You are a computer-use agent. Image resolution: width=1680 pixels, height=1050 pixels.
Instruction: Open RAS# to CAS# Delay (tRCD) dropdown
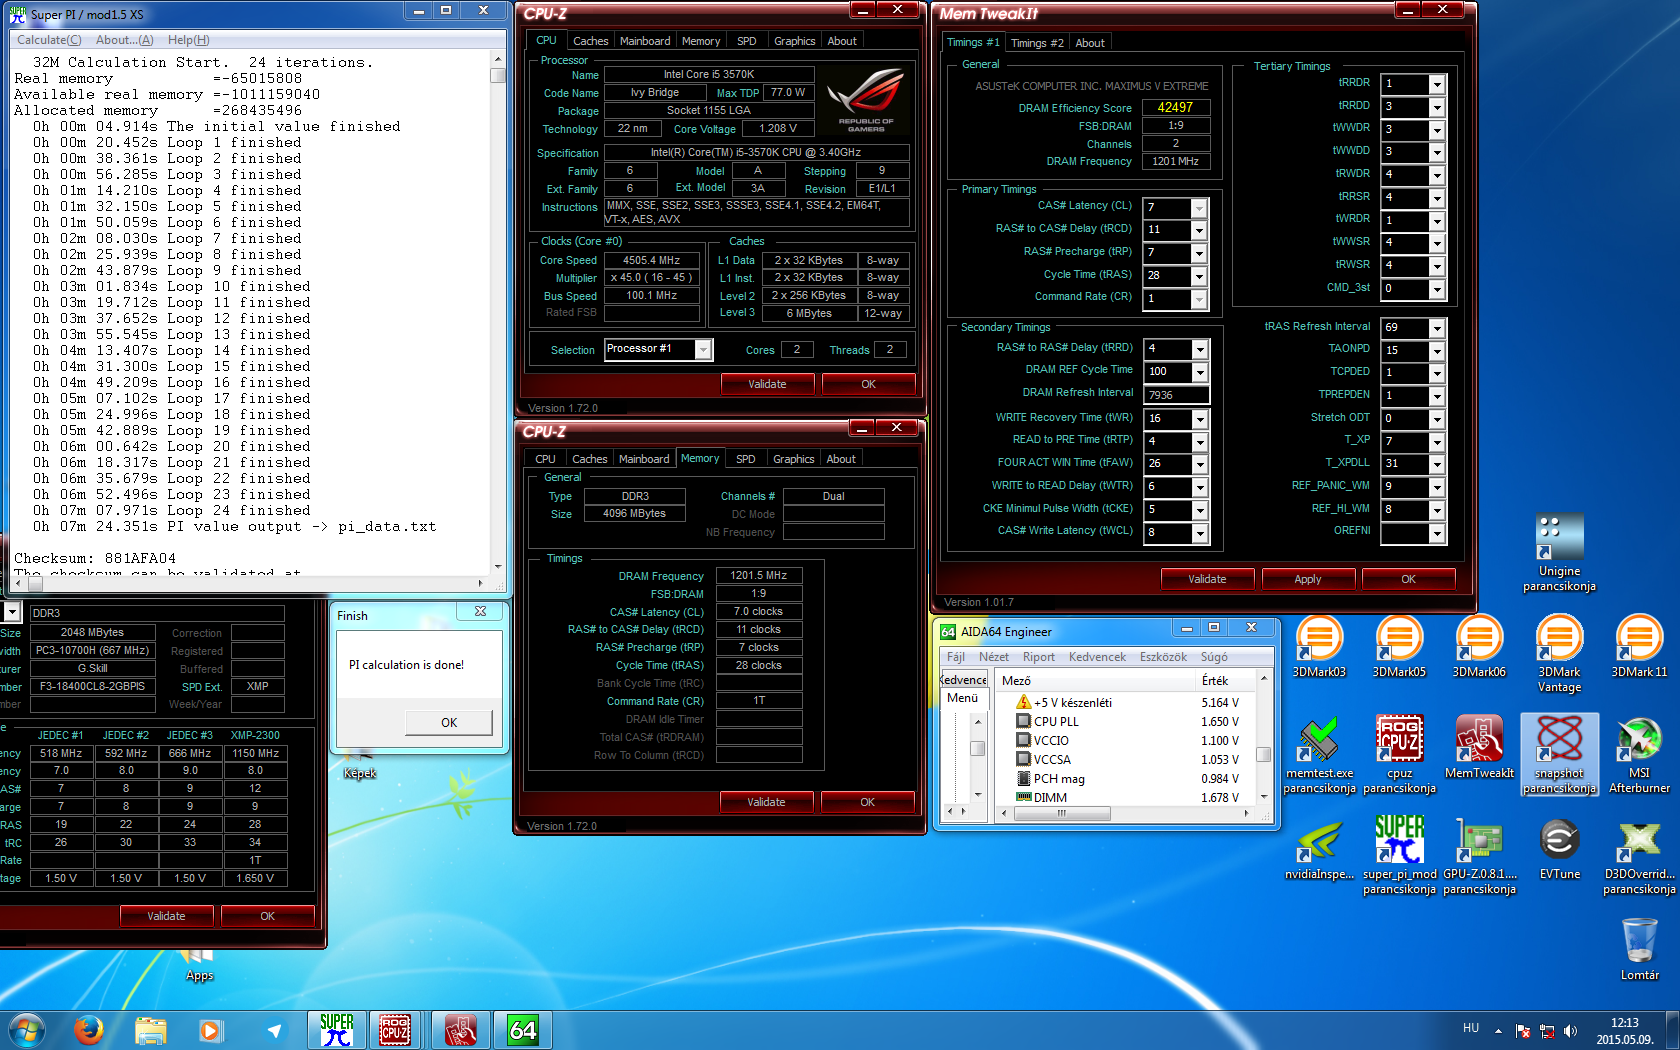1199,230
